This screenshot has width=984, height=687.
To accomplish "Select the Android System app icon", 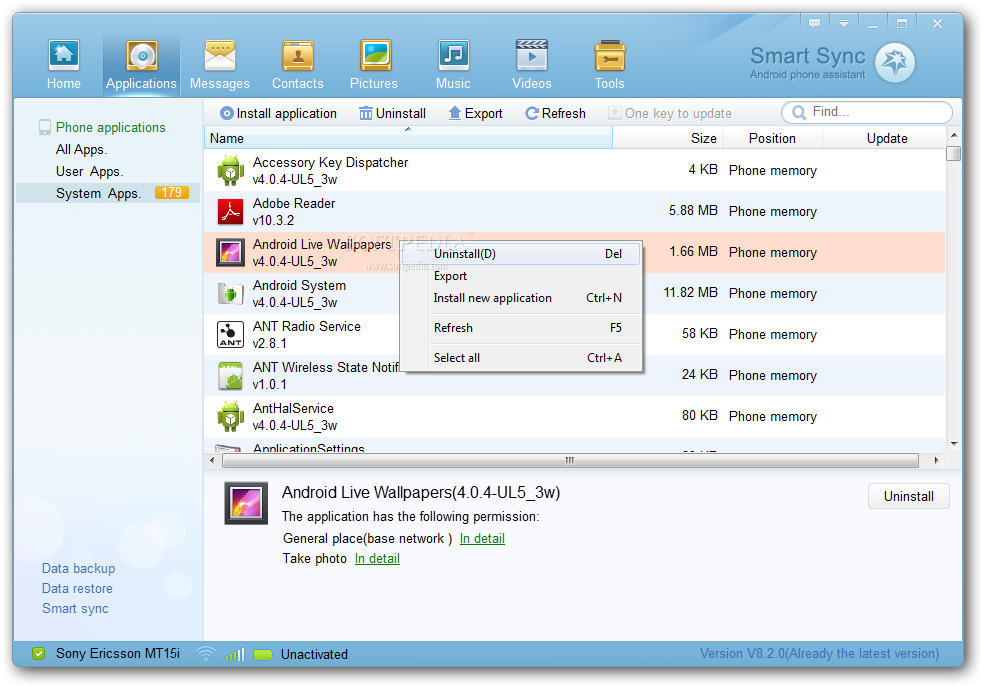I will click(230, 293).
